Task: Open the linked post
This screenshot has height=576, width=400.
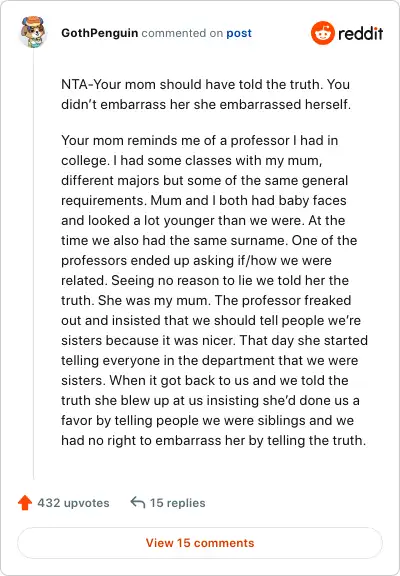Action: (x=239, y=33)
